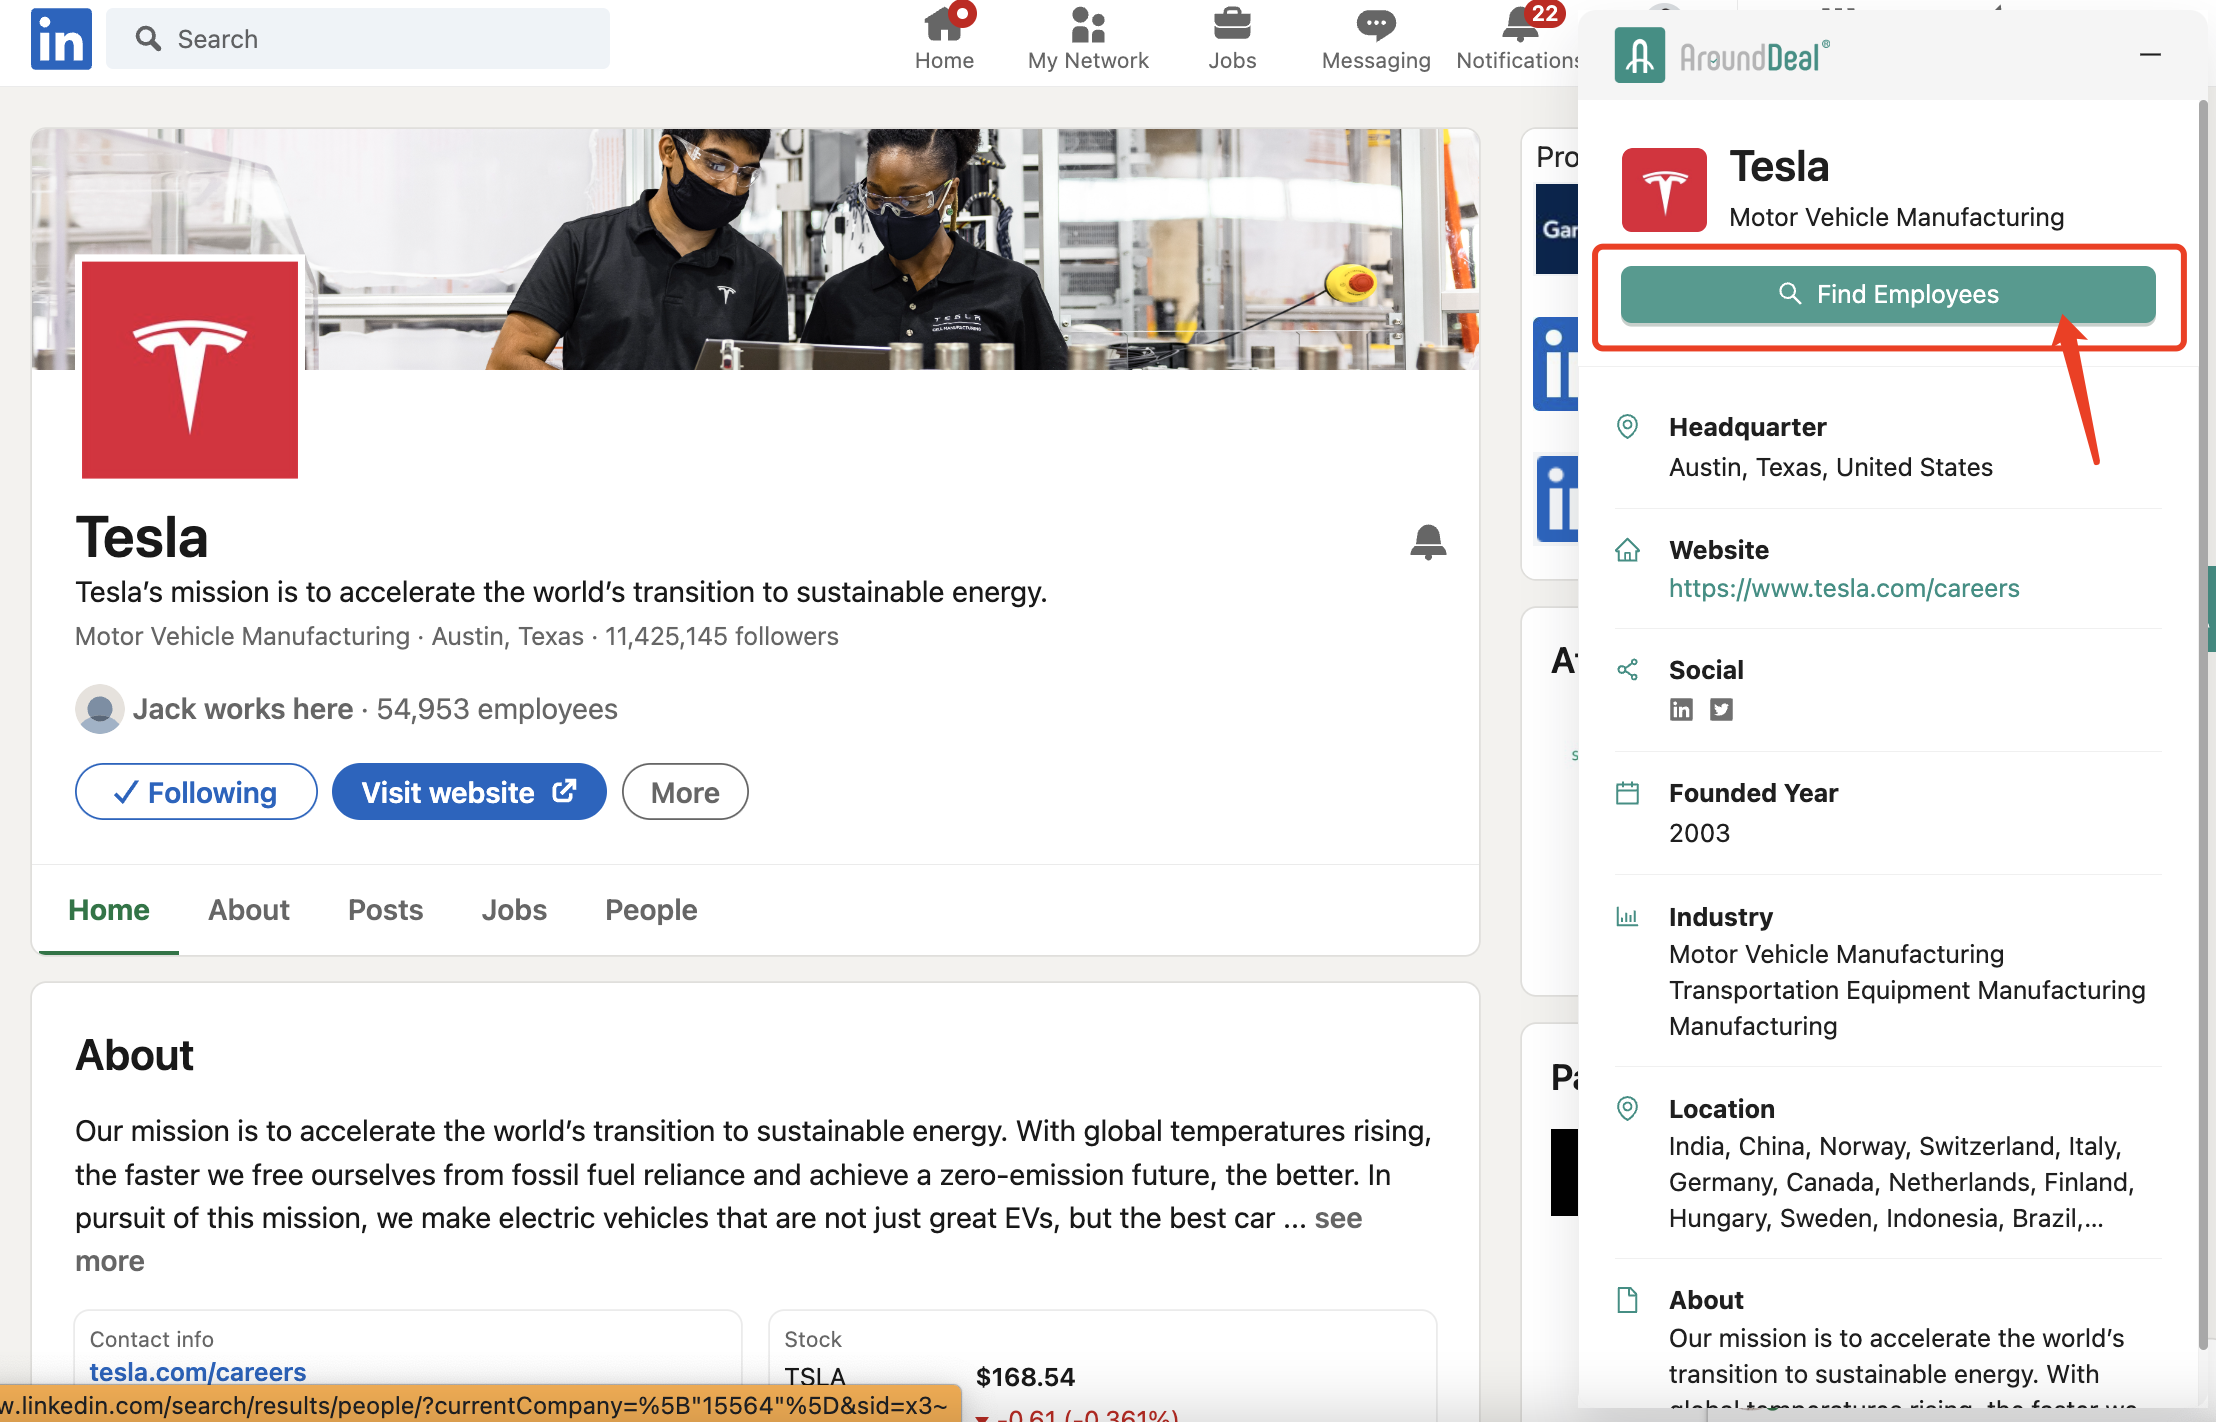Expand About text with see more
Screen dimensions: 2216x1422
[x=1338, y=1218]
